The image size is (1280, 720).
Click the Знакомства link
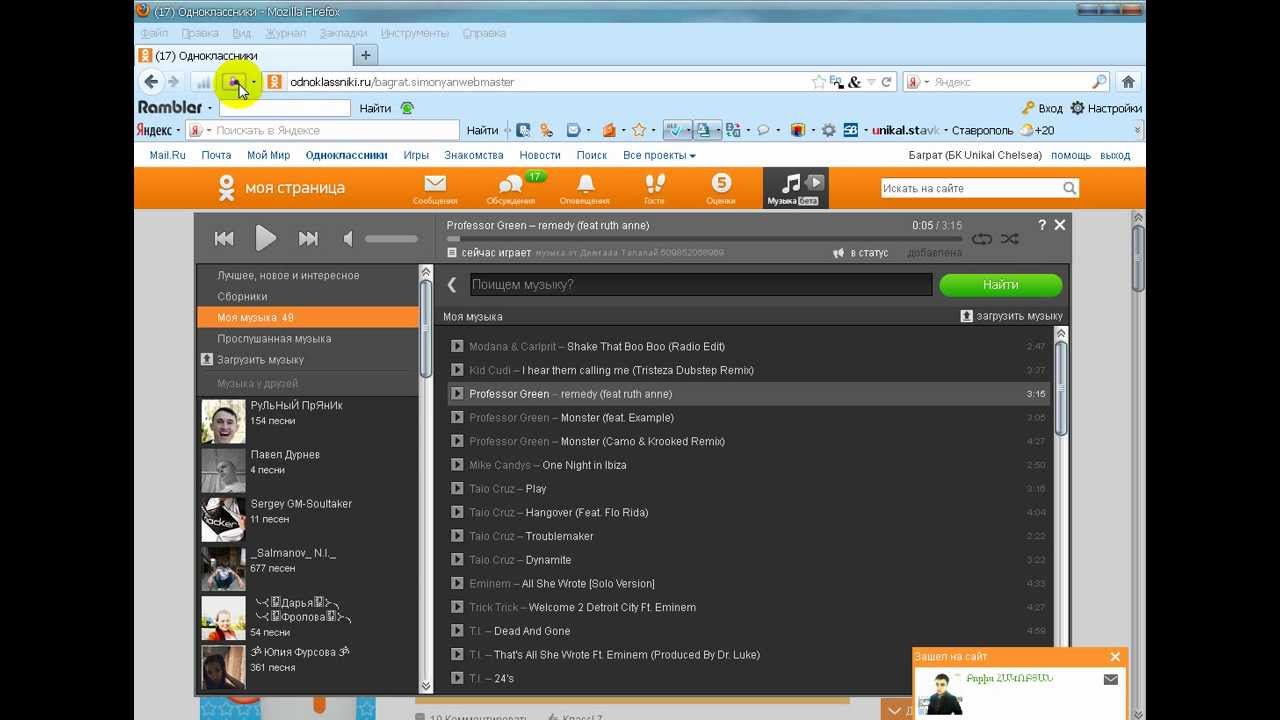coord(474,155)
